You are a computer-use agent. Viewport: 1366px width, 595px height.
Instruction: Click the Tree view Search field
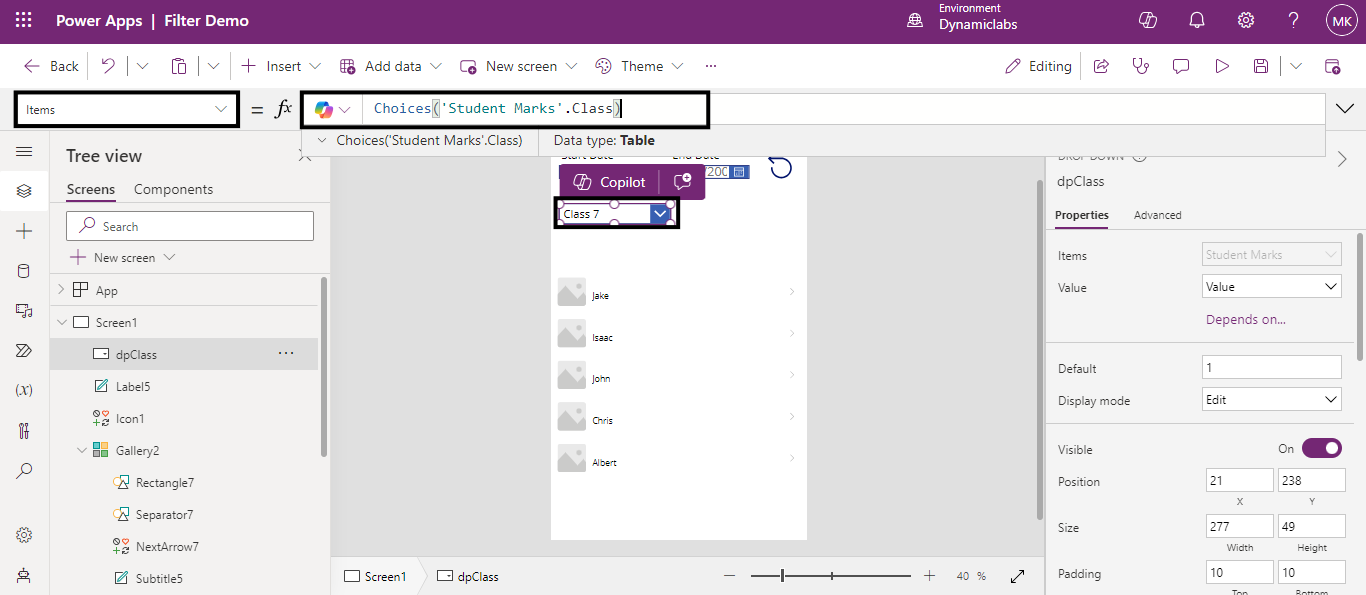190,226
